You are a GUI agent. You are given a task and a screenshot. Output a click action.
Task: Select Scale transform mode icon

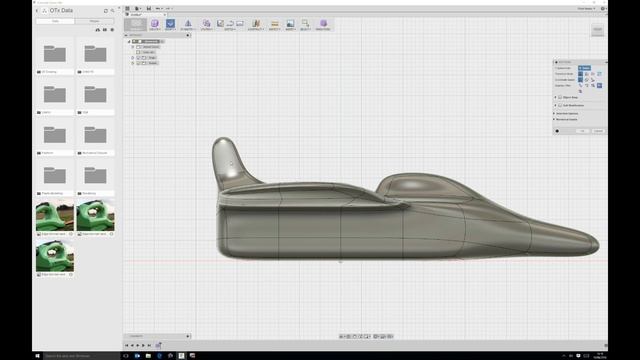pyautogui.click(x=599, y=74)
